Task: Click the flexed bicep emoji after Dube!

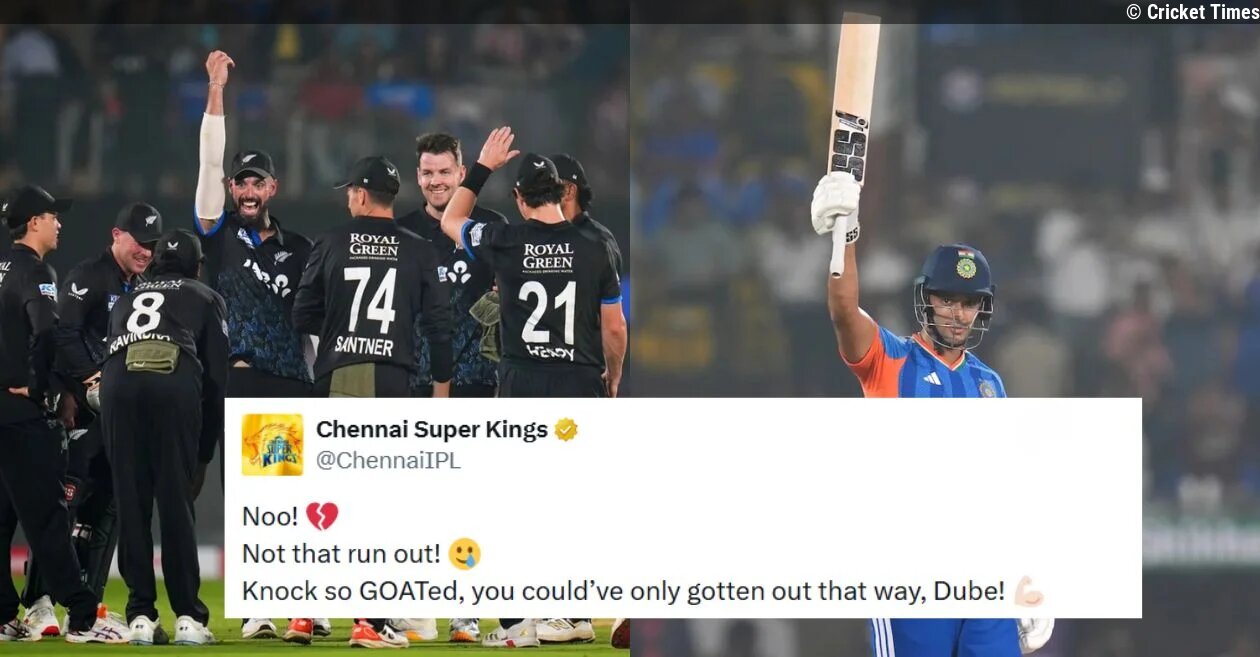Action: coord(1029,592)
